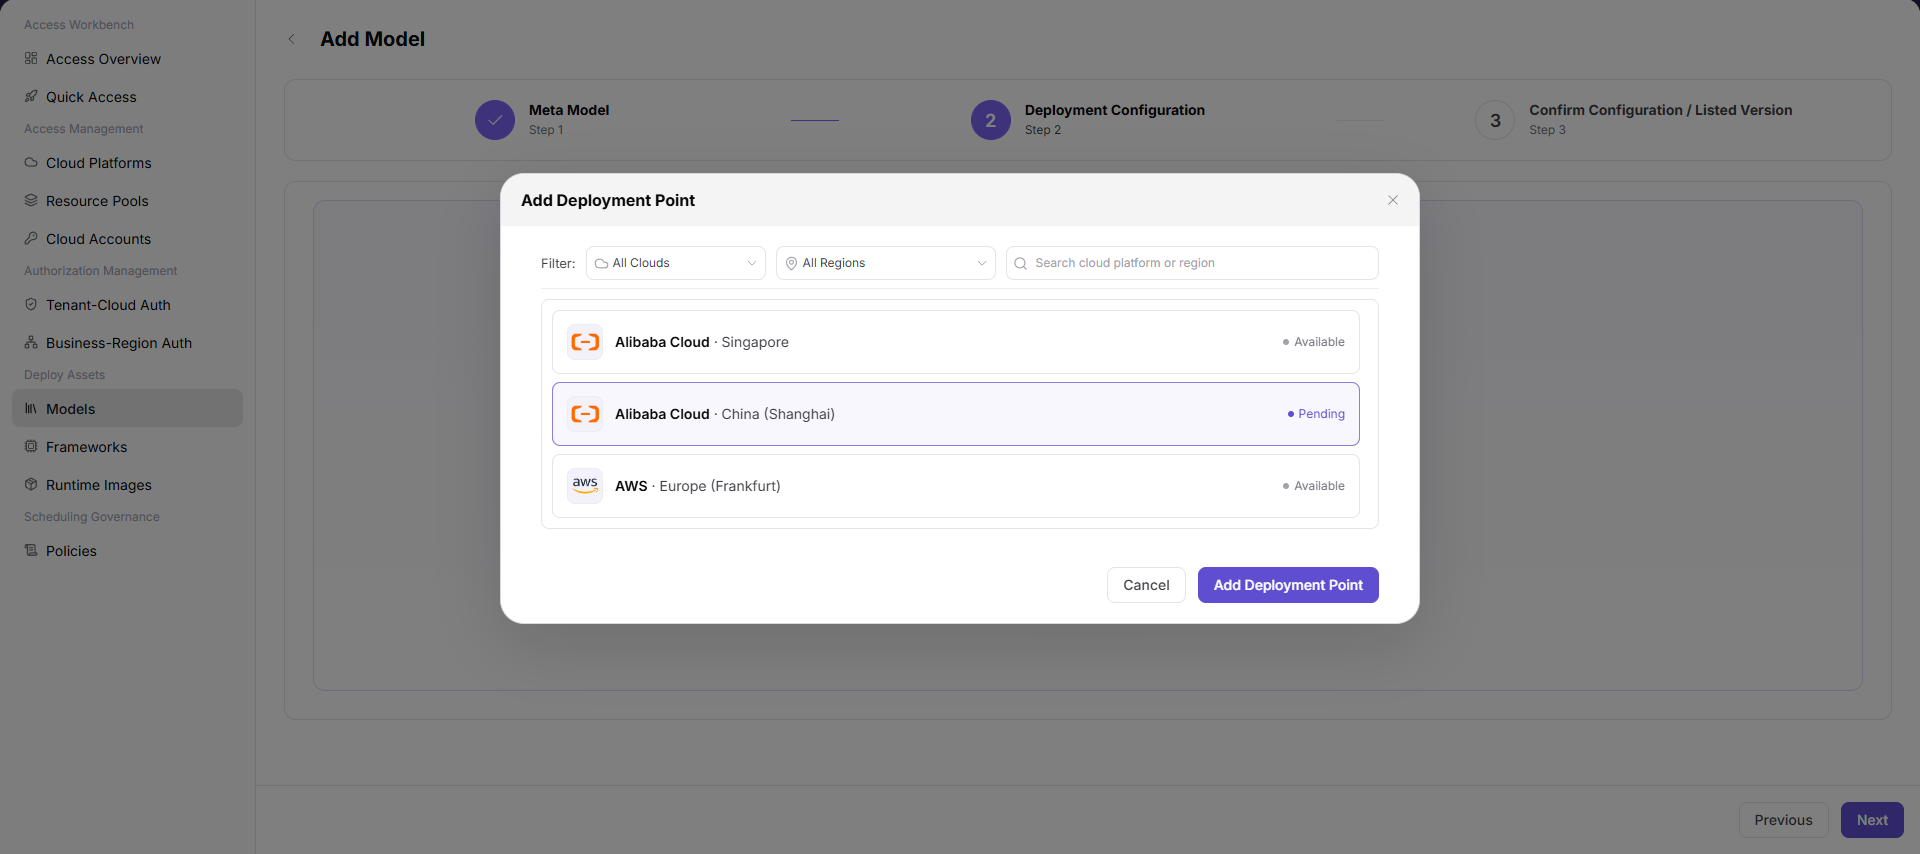Open the All Regions filter dropdown

click(x=886, y=263)
